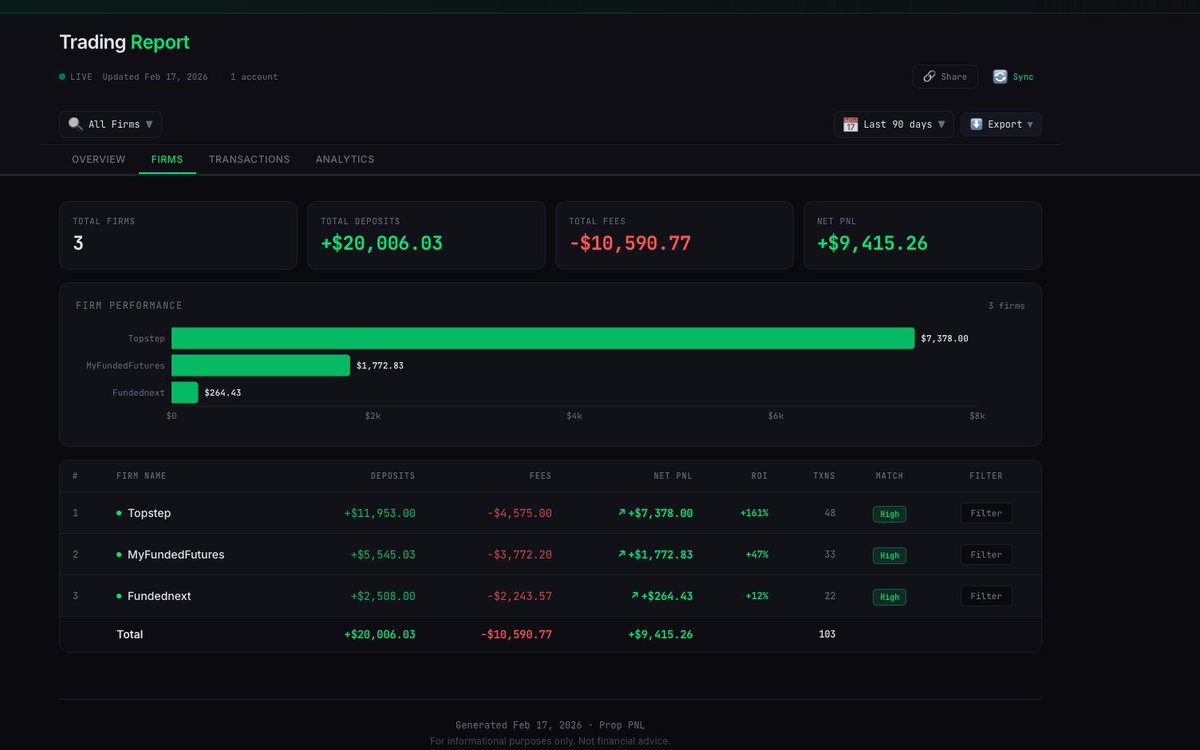1200x750 pixels.
Task: Click the green dot beside Fundednext
Action: coord(119,596)
